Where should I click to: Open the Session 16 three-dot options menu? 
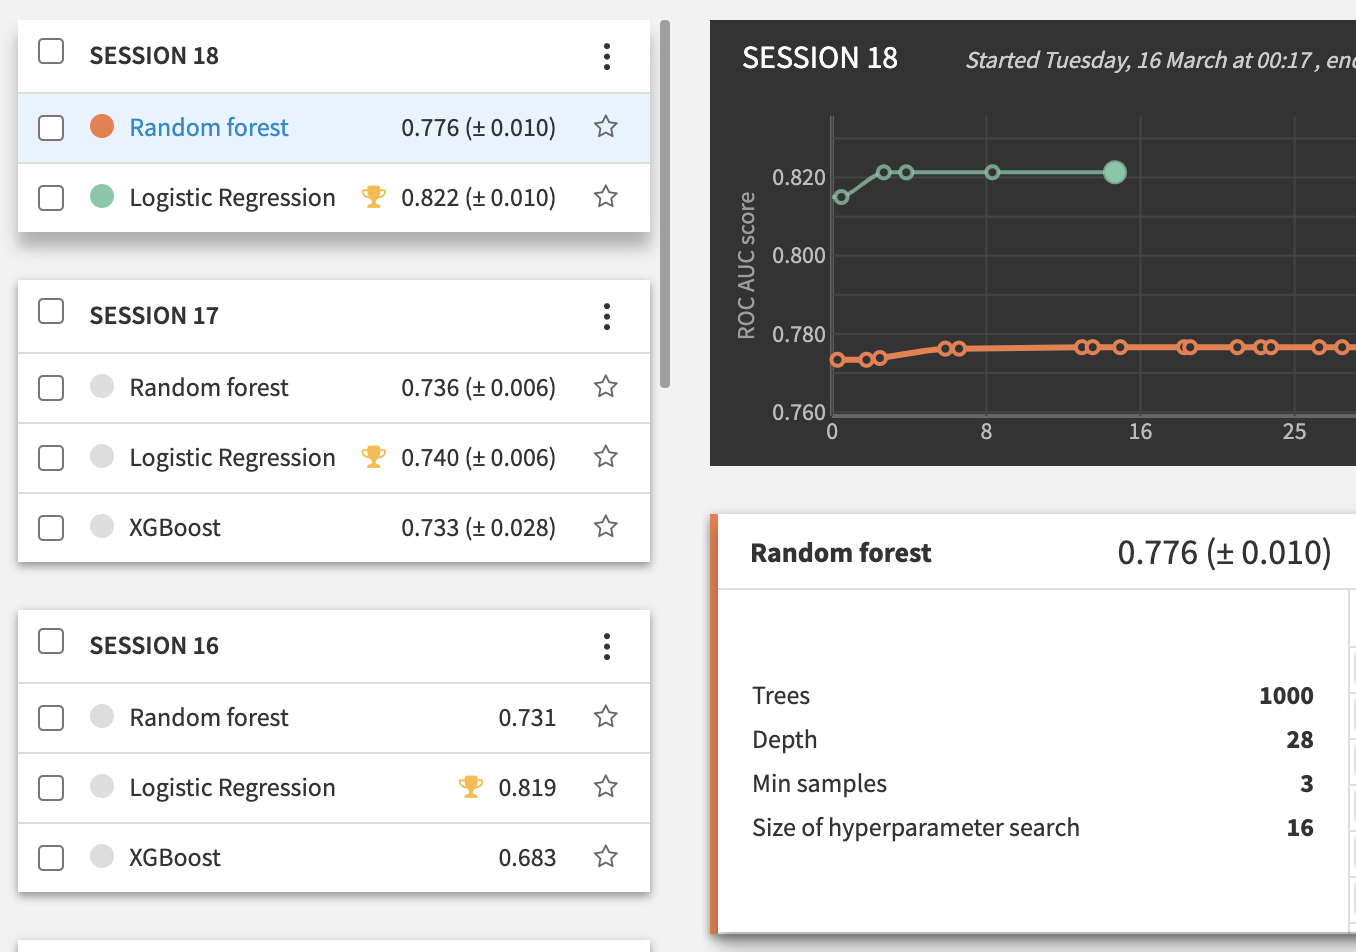[607, 647]
